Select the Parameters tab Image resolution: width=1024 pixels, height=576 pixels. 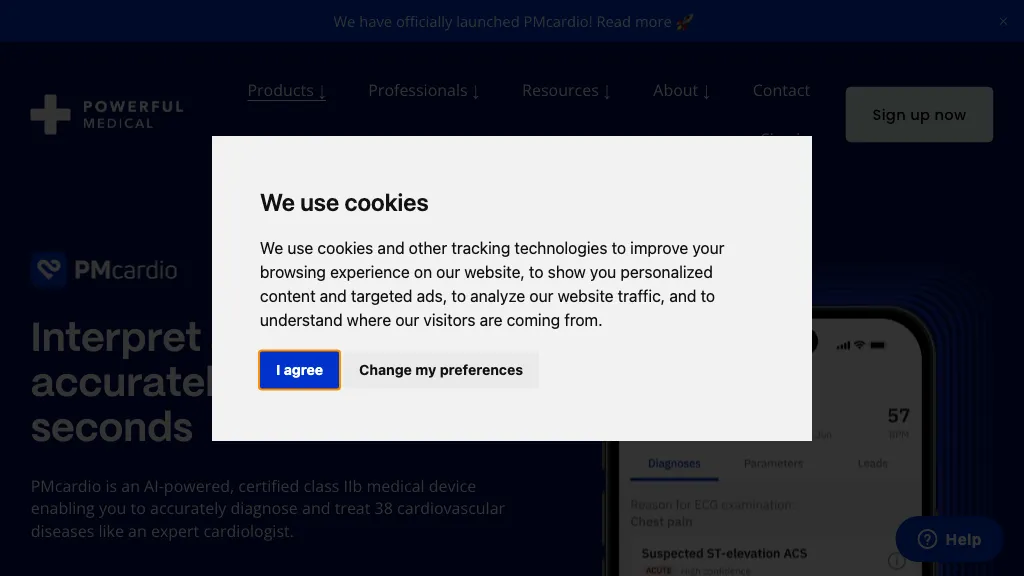click(x=773, y=463)
